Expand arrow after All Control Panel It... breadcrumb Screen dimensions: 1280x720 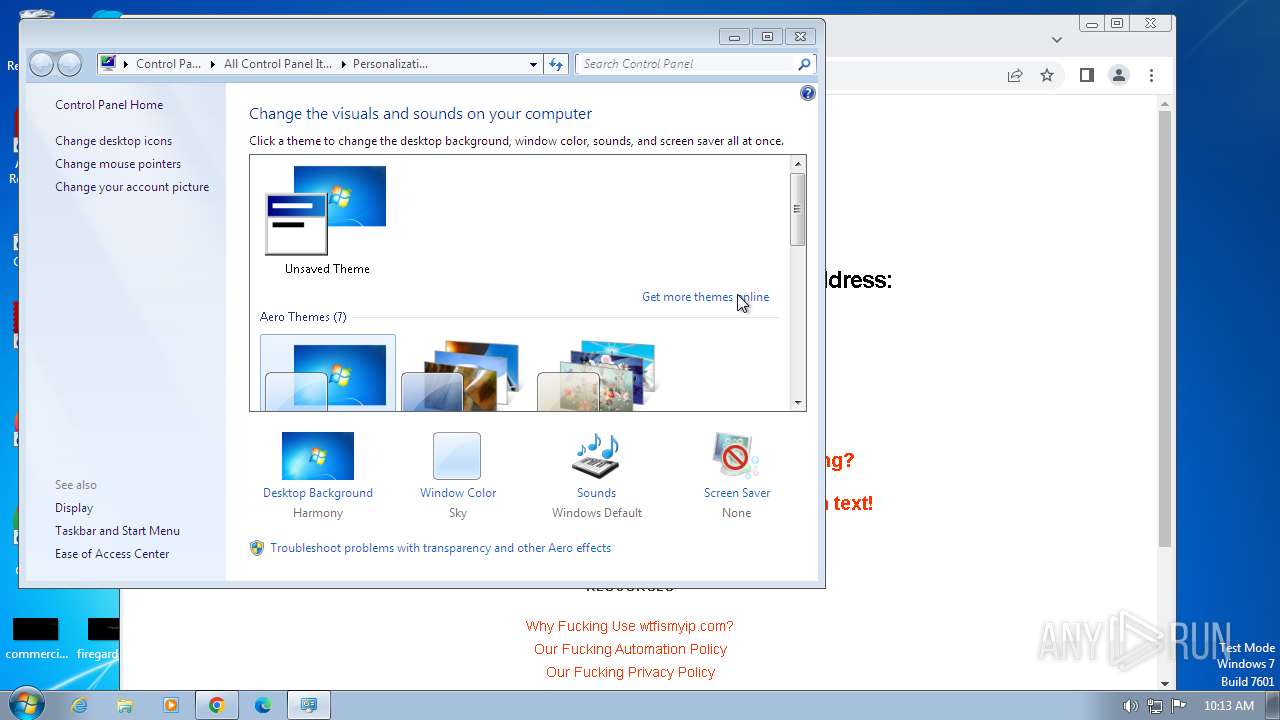pyautogui.click(x=343, y=64)
